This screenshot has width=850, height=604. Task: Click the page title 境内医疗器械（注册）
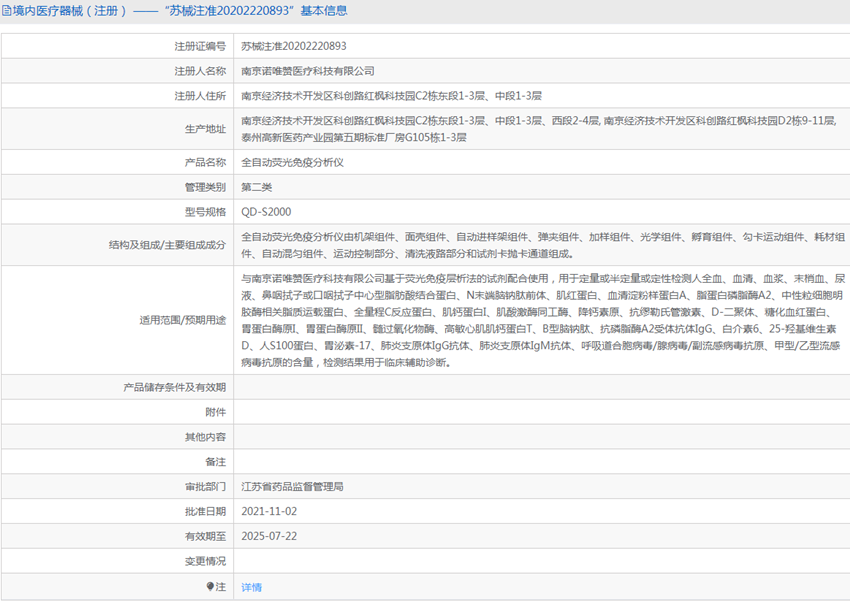[x=70, y=12]
